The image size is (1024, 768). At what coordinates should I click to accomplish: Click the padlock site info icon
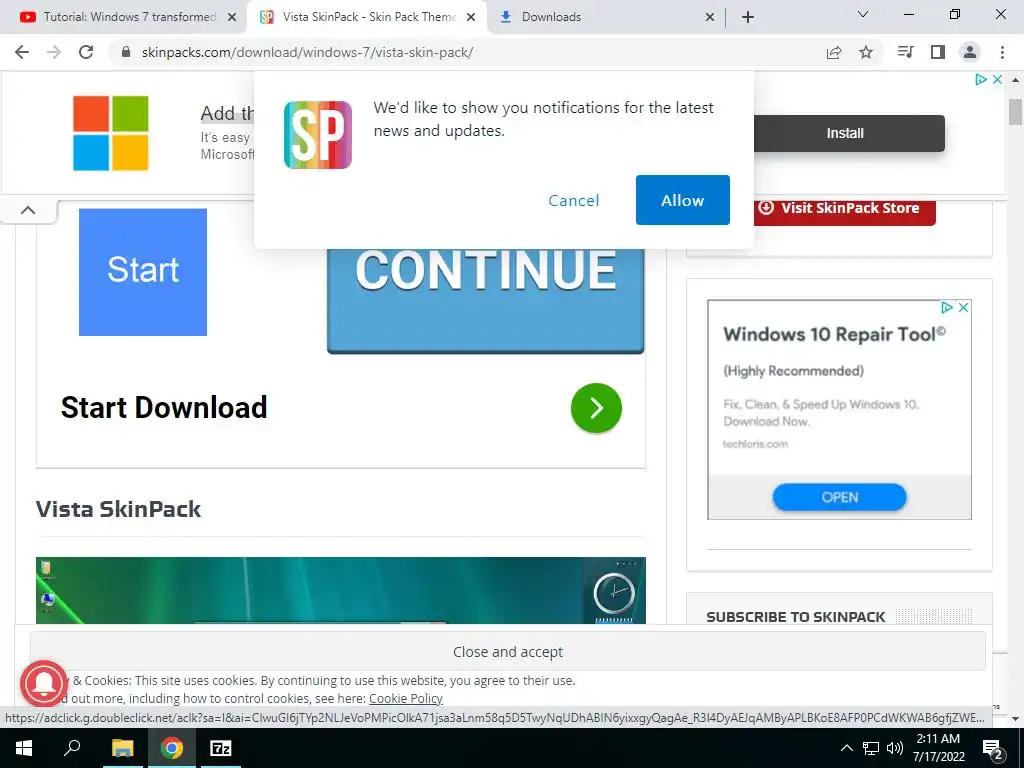(126, 52)
